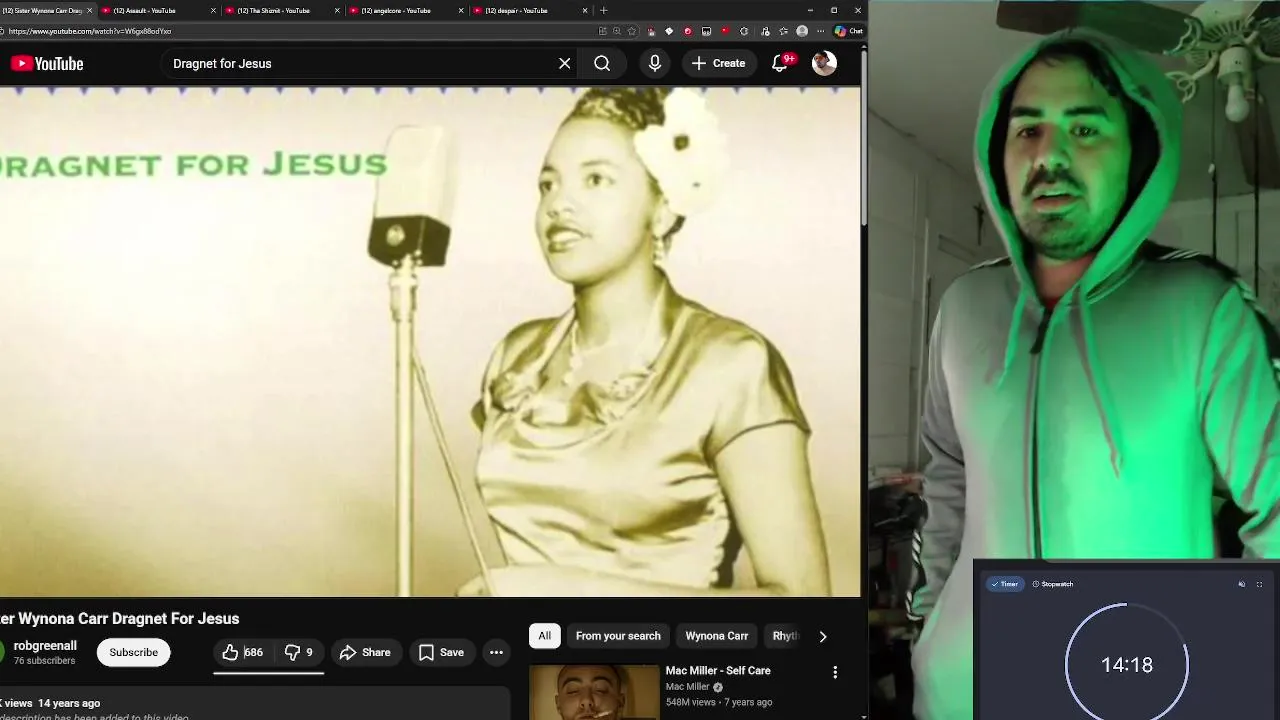
Task: Like the video (686 likes)
Action: [x=242, y=652]
